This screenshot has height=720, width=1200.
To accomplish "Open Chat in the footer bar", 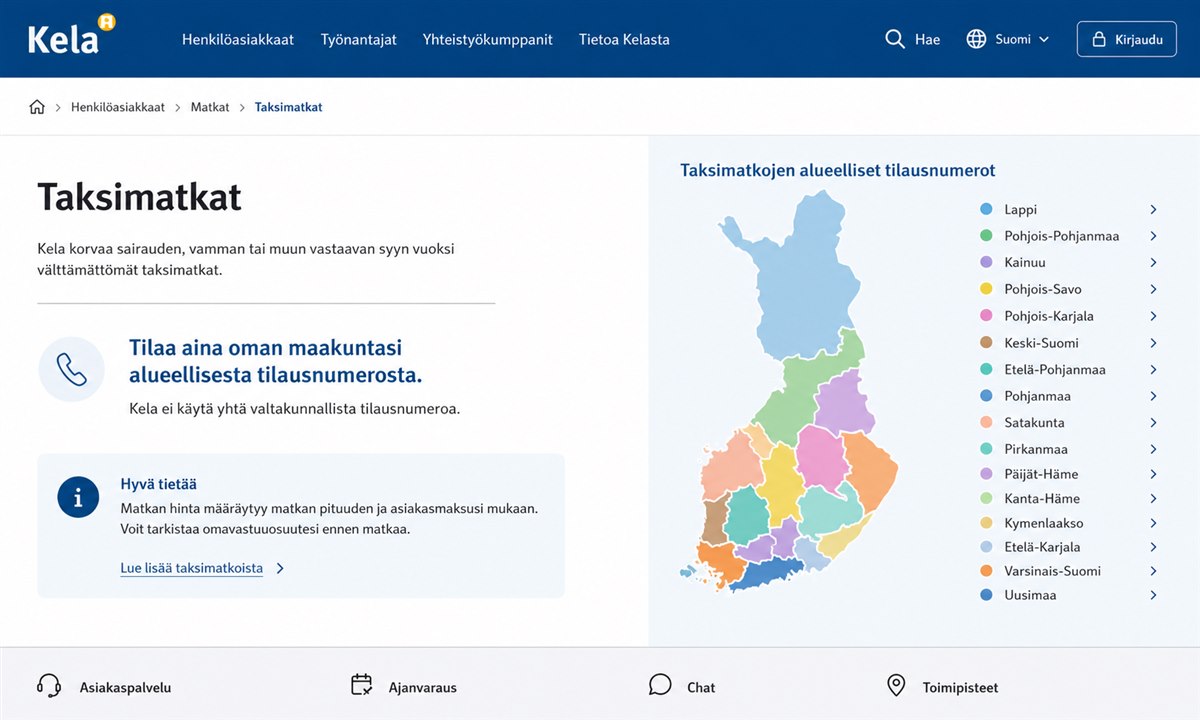I will coord(682,687).
